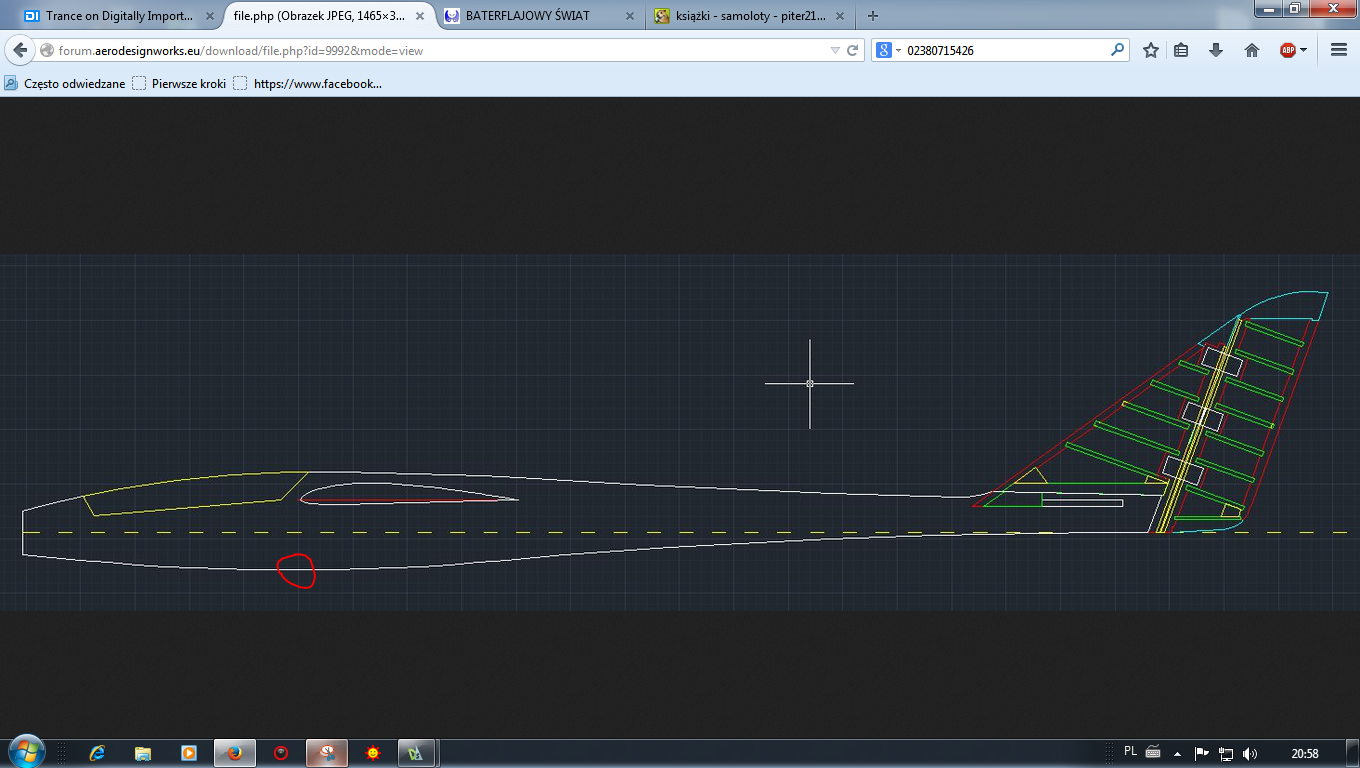Viewport: 1360px width, 768px height.
Task: Click the browser Back arrow button
Action: click(20, 50)
